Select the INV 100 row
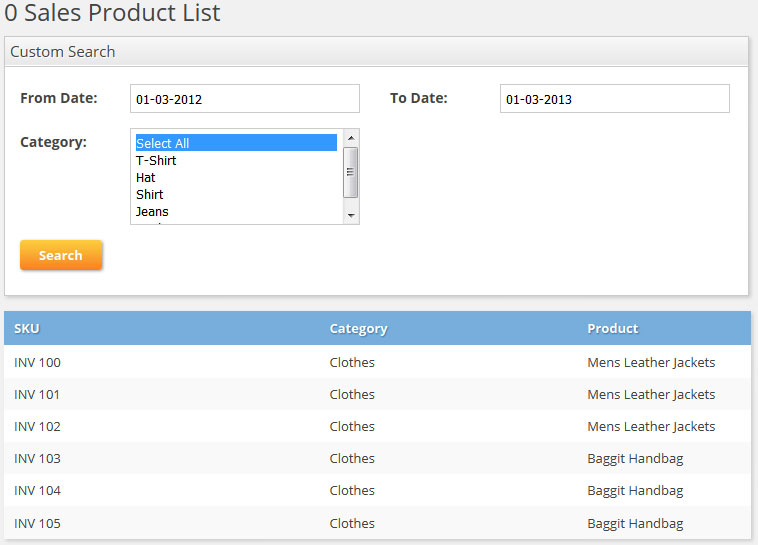Image resolution: width=758 pixels, height=545 pixels. tap(37, 362)
